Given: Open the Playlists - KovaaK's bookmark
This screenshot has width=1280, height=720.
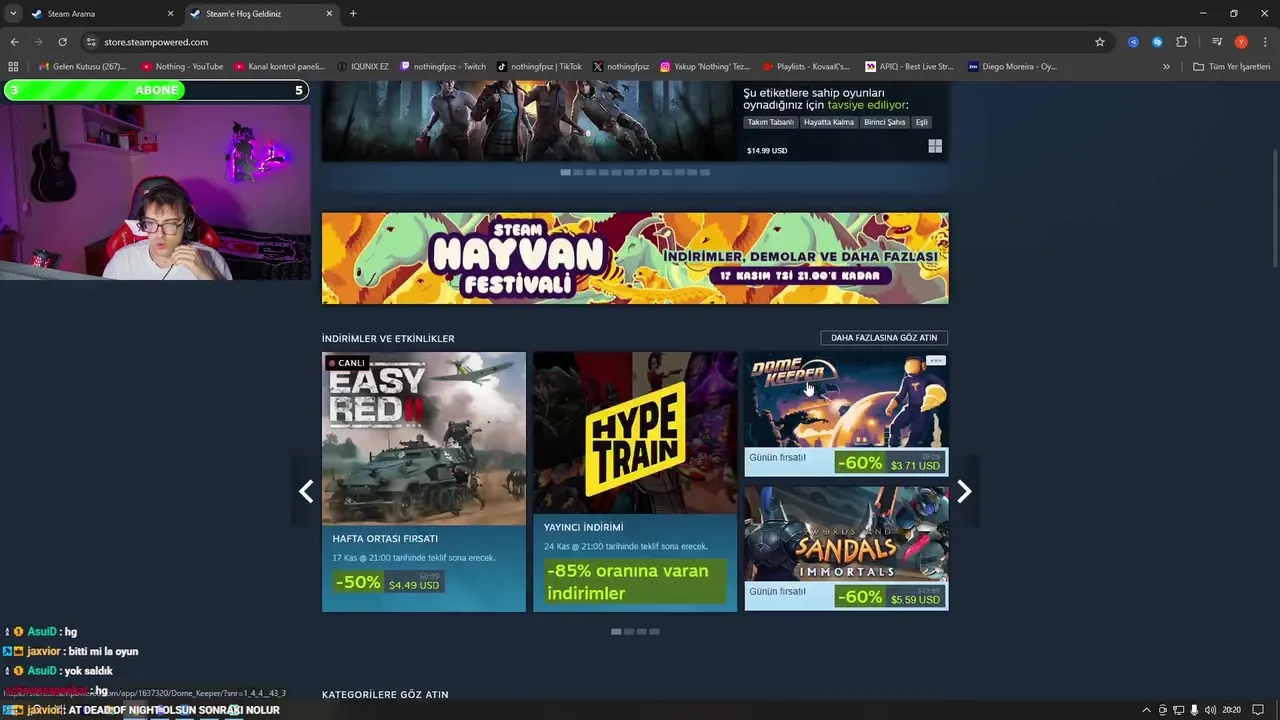Looking at the screenshot, I should pyautogui.click(x=806, y=67).
